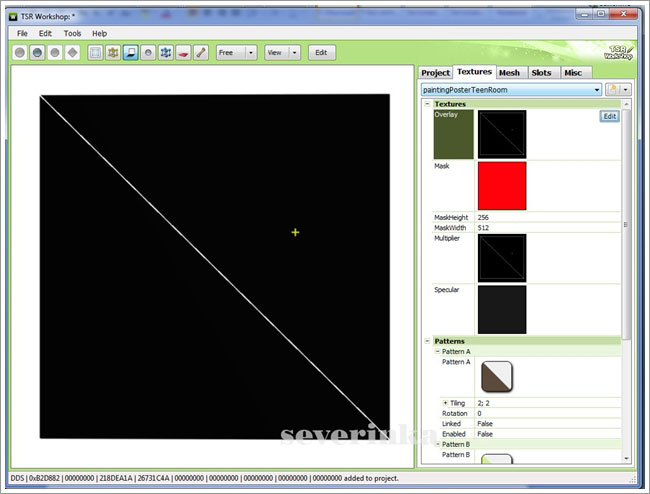
Task: Click the properties panel scroll-up arrow
Action: (626, 104)
